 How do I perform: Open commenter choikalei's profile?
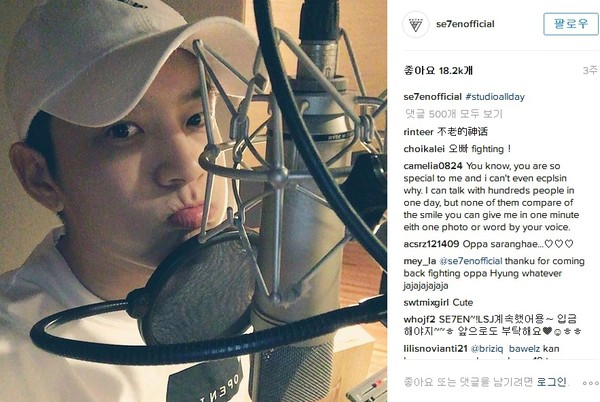424,149
